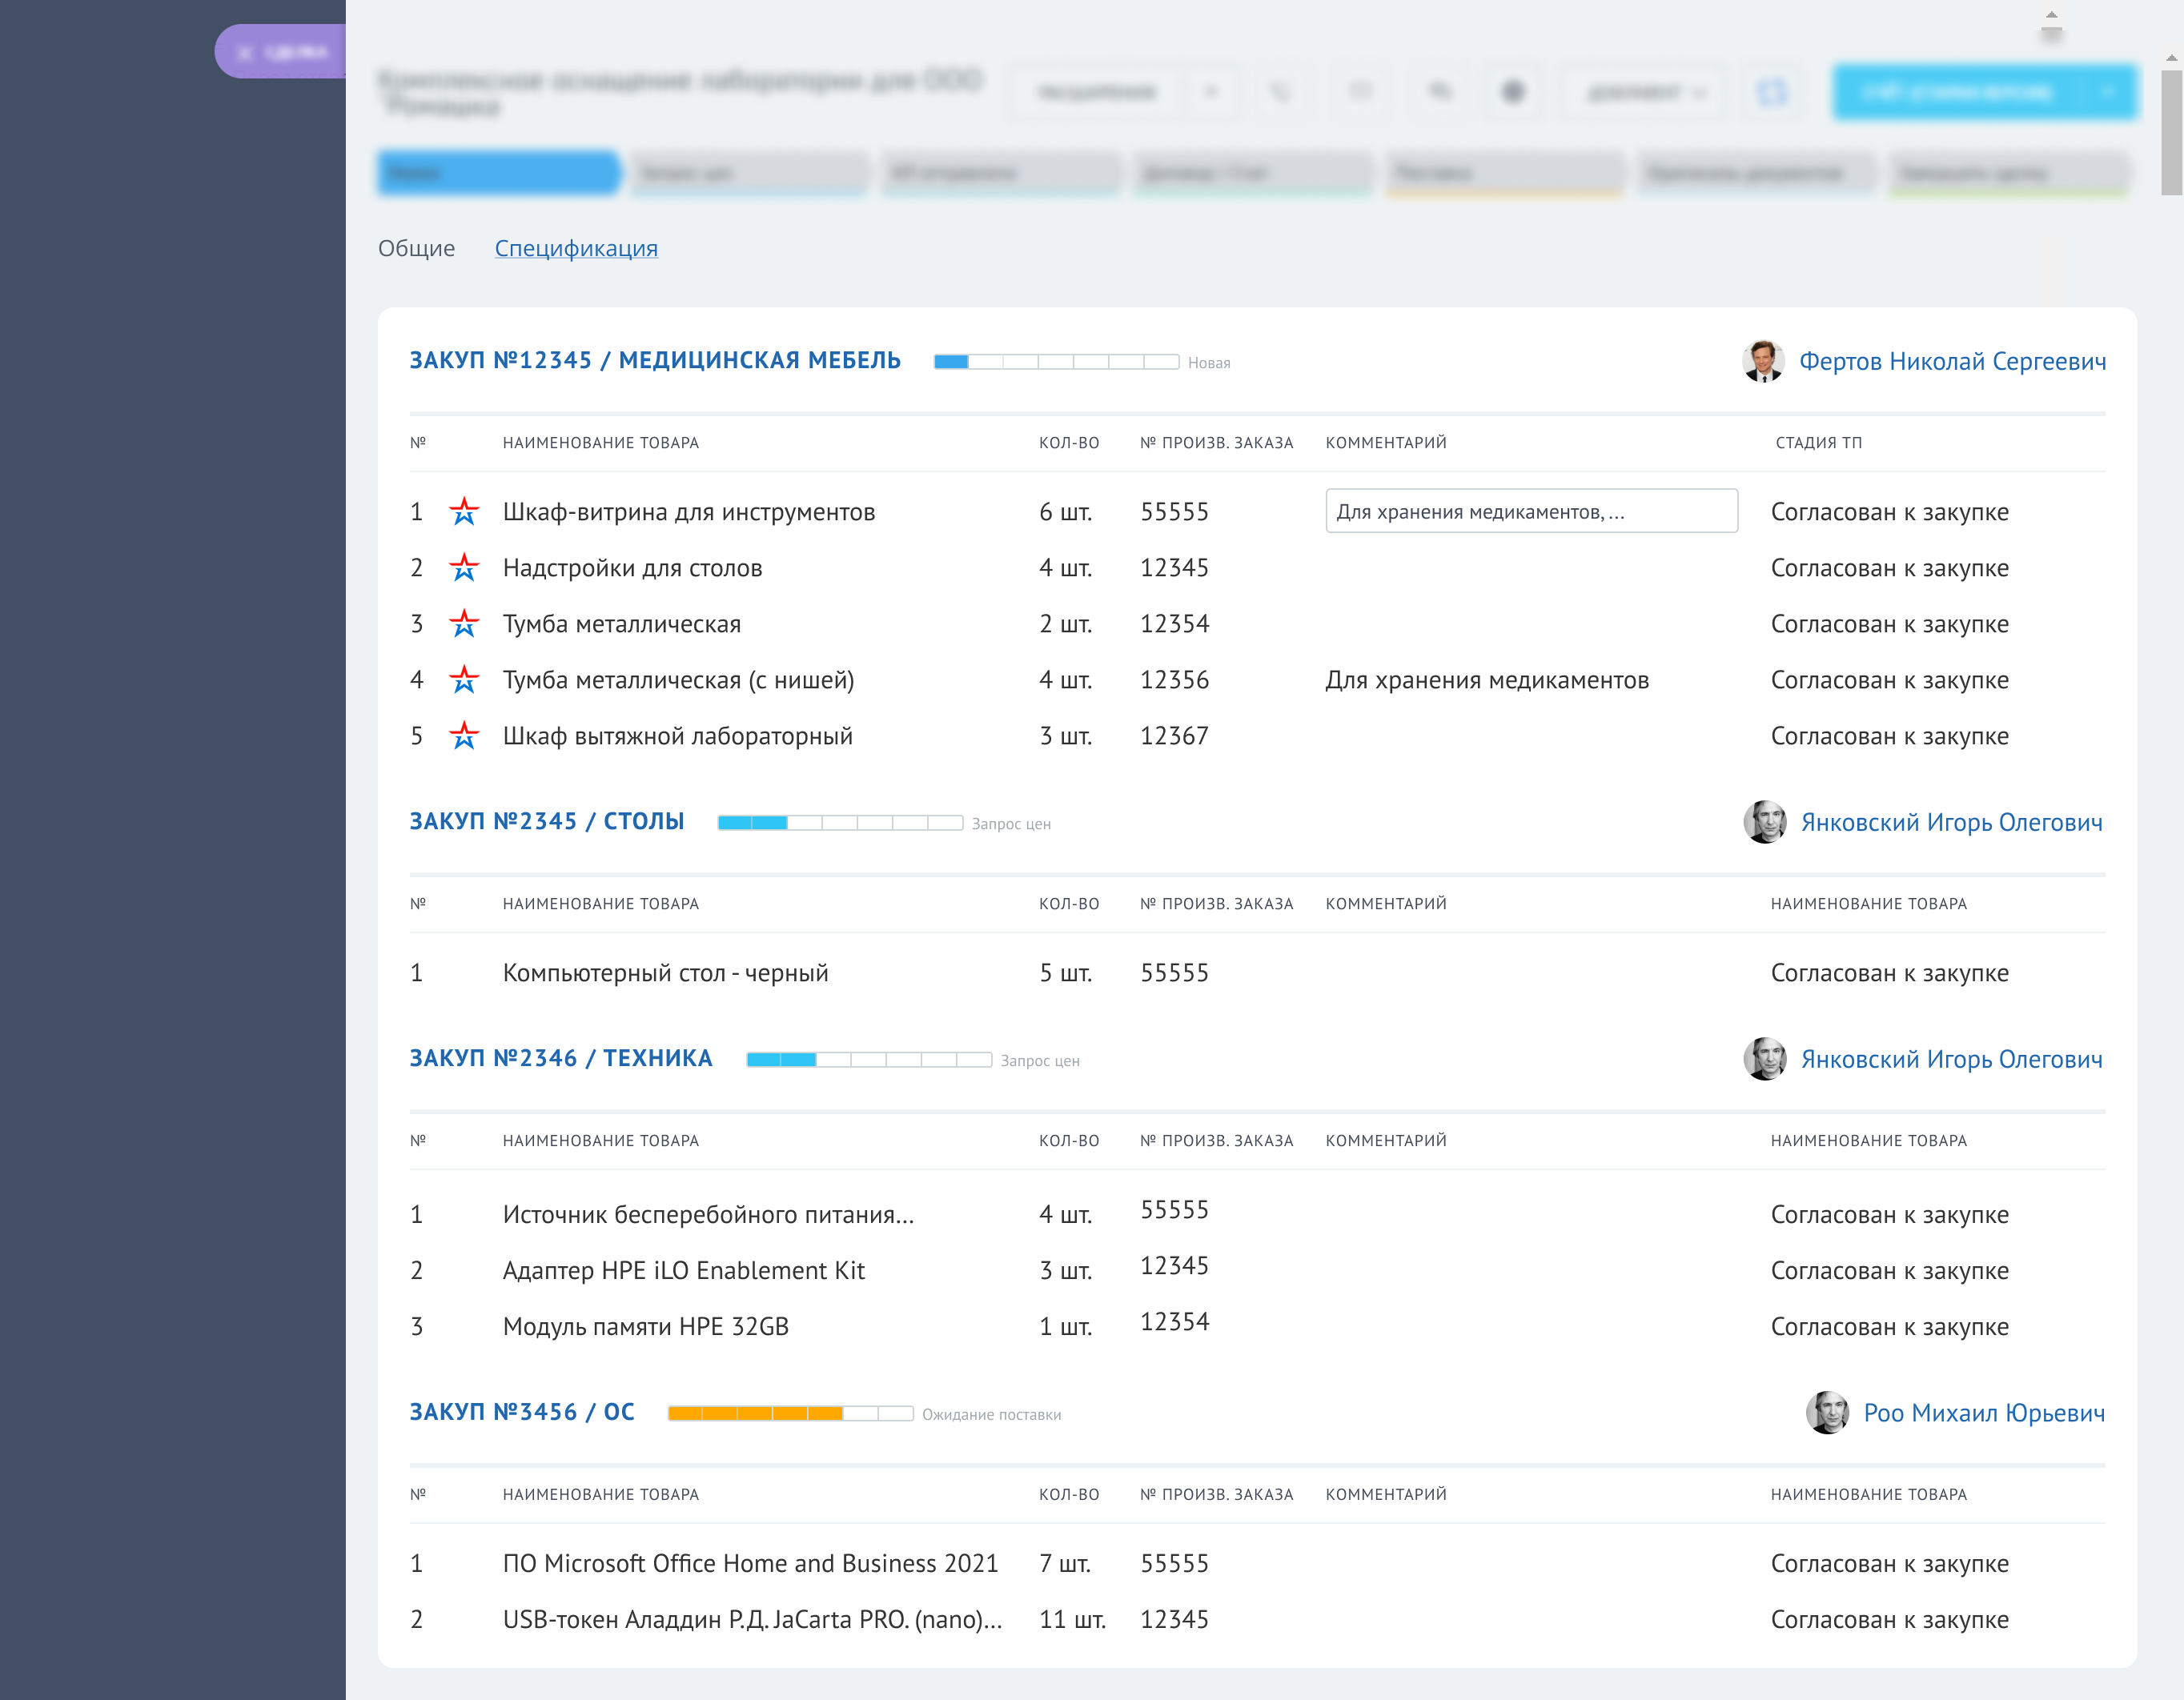Open the document dropdown in the top toolbar
The image size is (2184, 1700).
tap(1646, 92)
